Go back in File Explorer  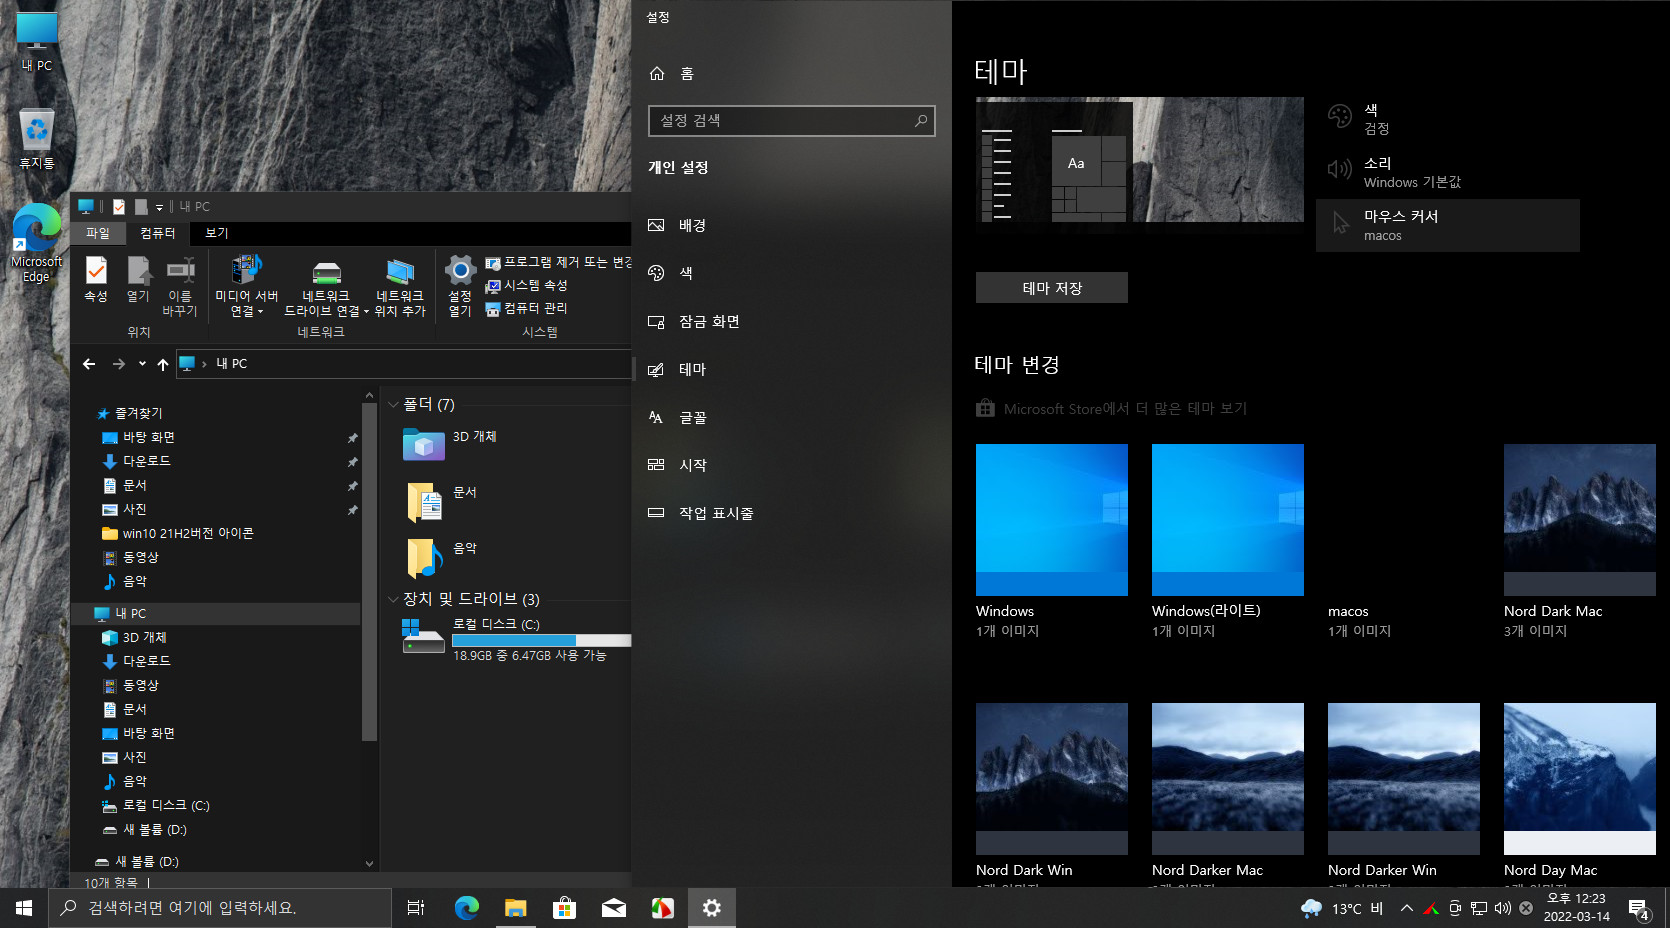[89, 364]
